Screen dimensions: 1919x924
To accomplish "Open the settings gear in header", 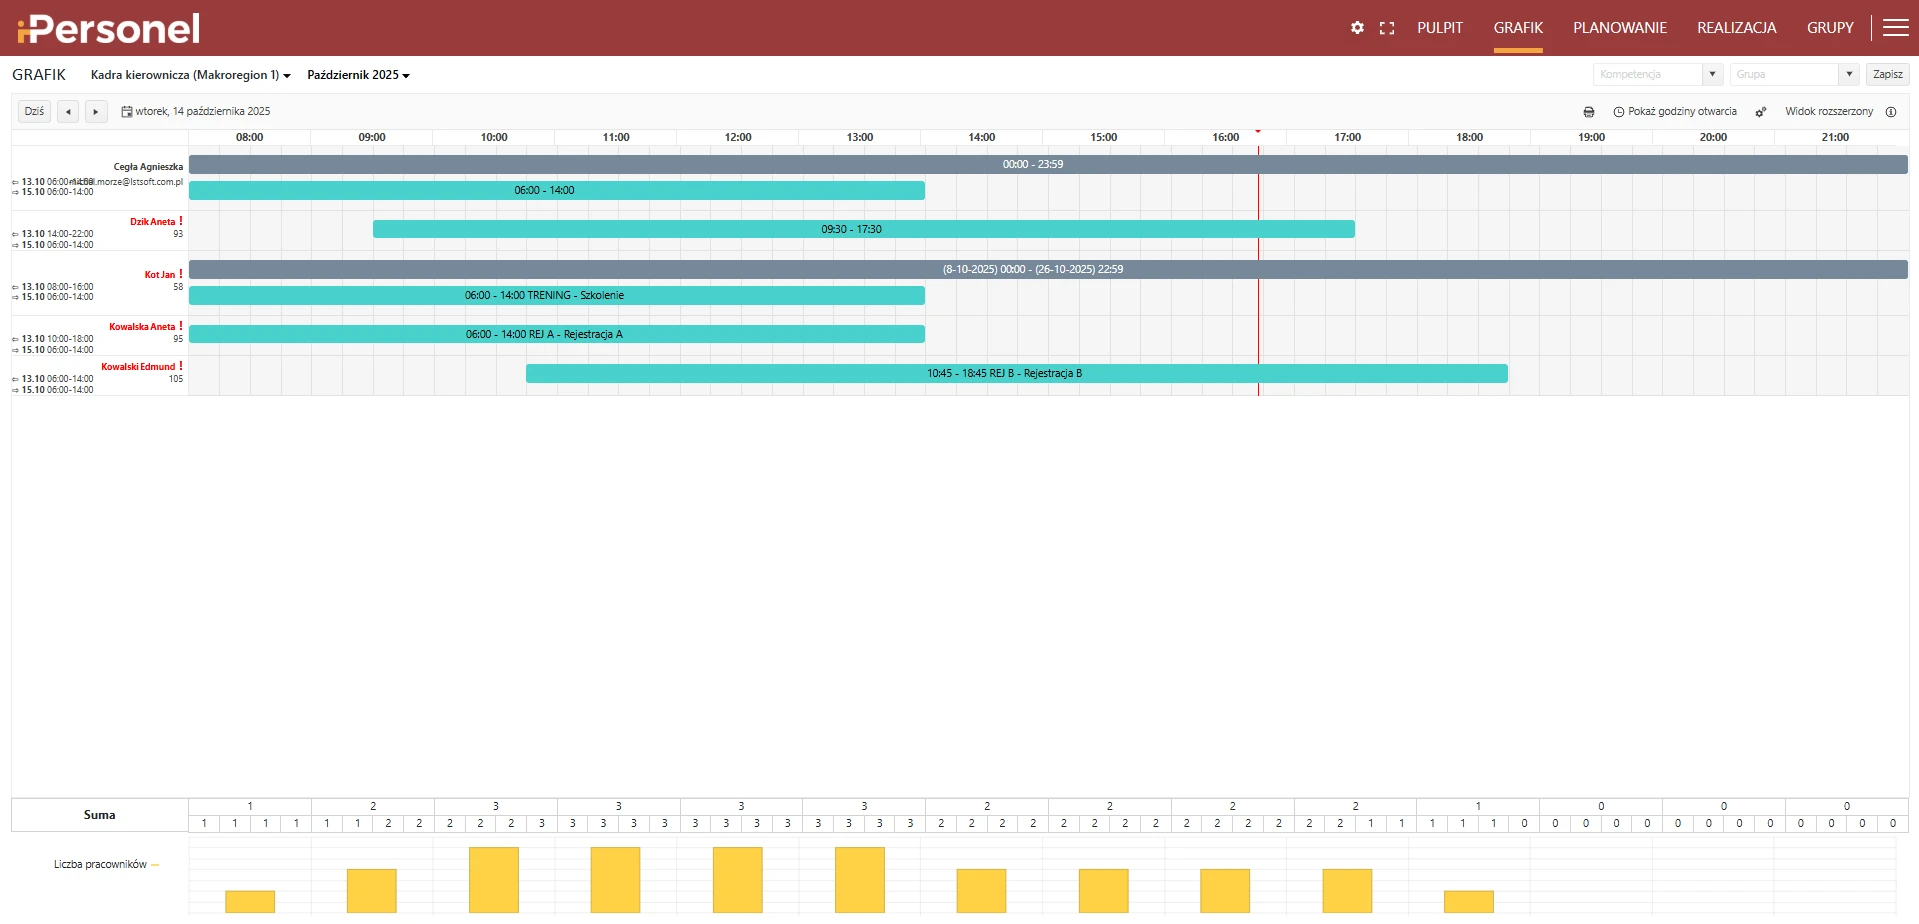I will click(x=1357, y=28).
